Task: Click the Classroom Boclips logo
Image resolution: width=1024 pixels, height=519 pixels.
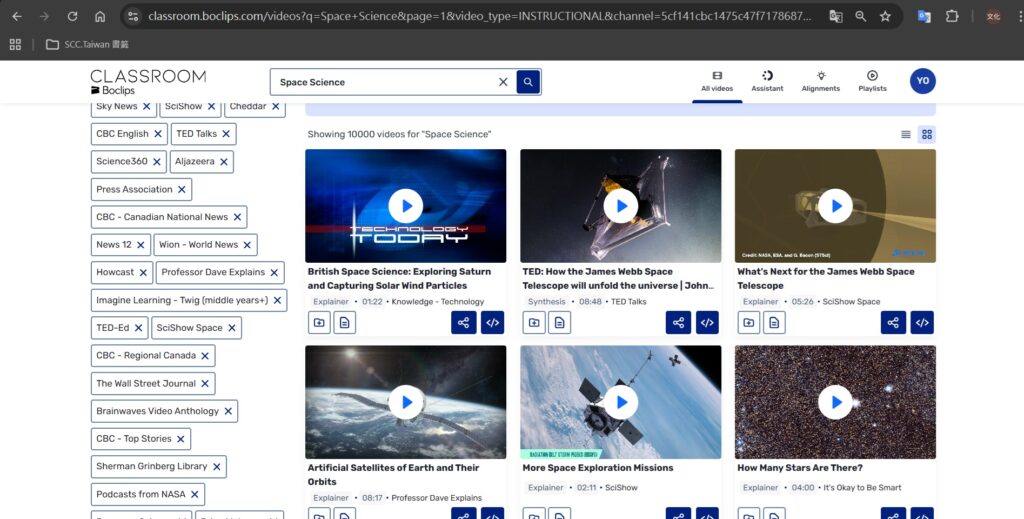Action: click(148, 82)
